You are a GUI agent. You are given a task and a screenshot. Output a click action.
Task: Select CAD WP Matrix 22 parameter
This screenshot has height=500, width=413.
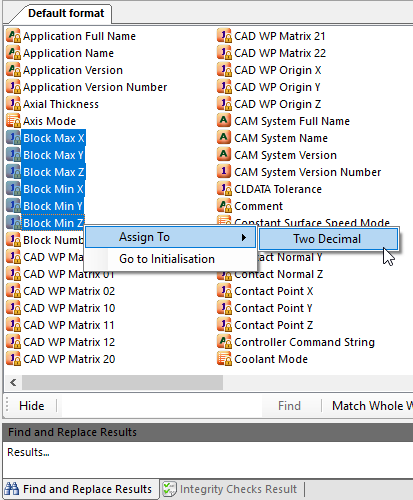[280, 53]
